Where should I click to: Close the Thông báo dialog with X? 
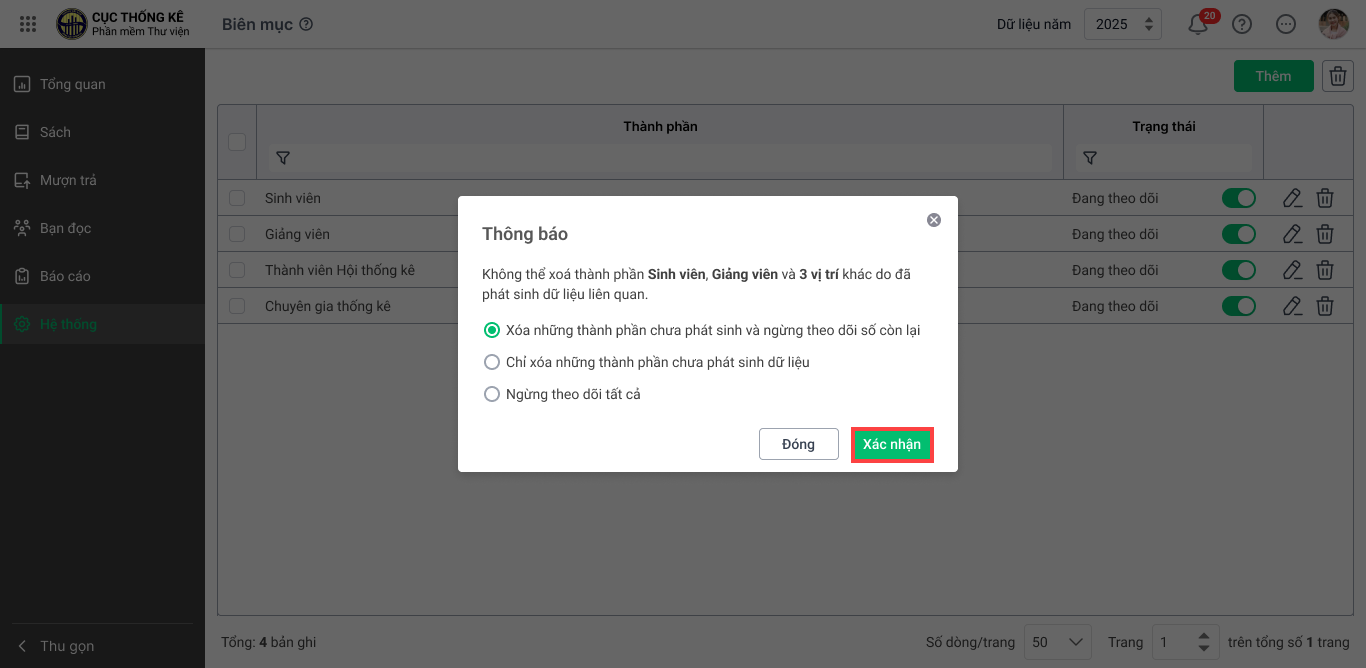[934, 220]
